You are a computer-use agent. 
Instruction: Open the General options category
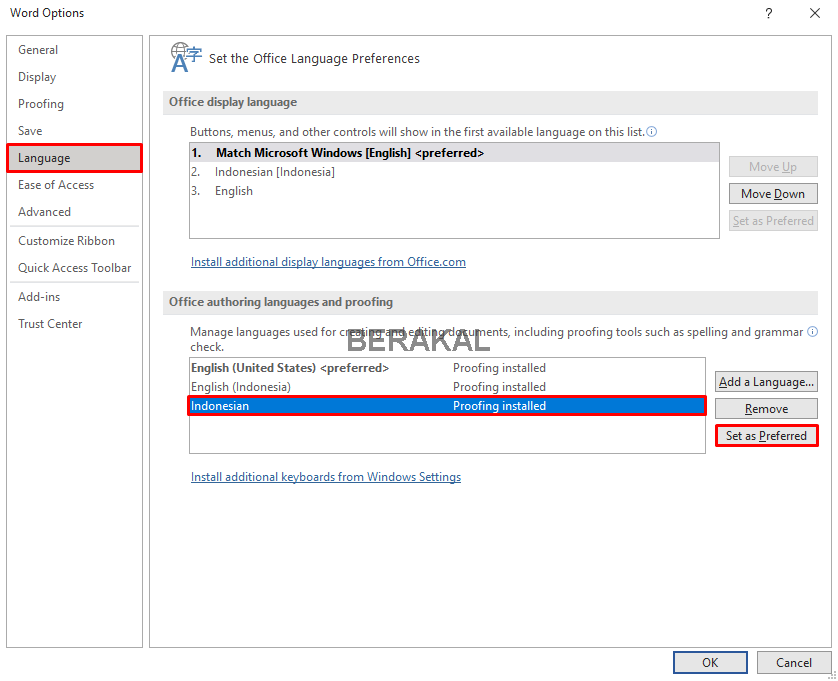coord(74,50)
